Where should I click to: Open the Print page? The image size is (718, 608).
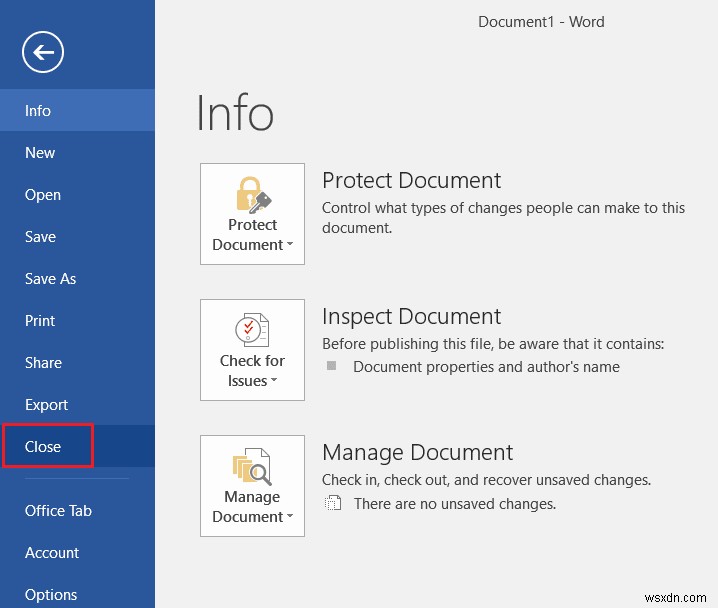click(77, 320)
